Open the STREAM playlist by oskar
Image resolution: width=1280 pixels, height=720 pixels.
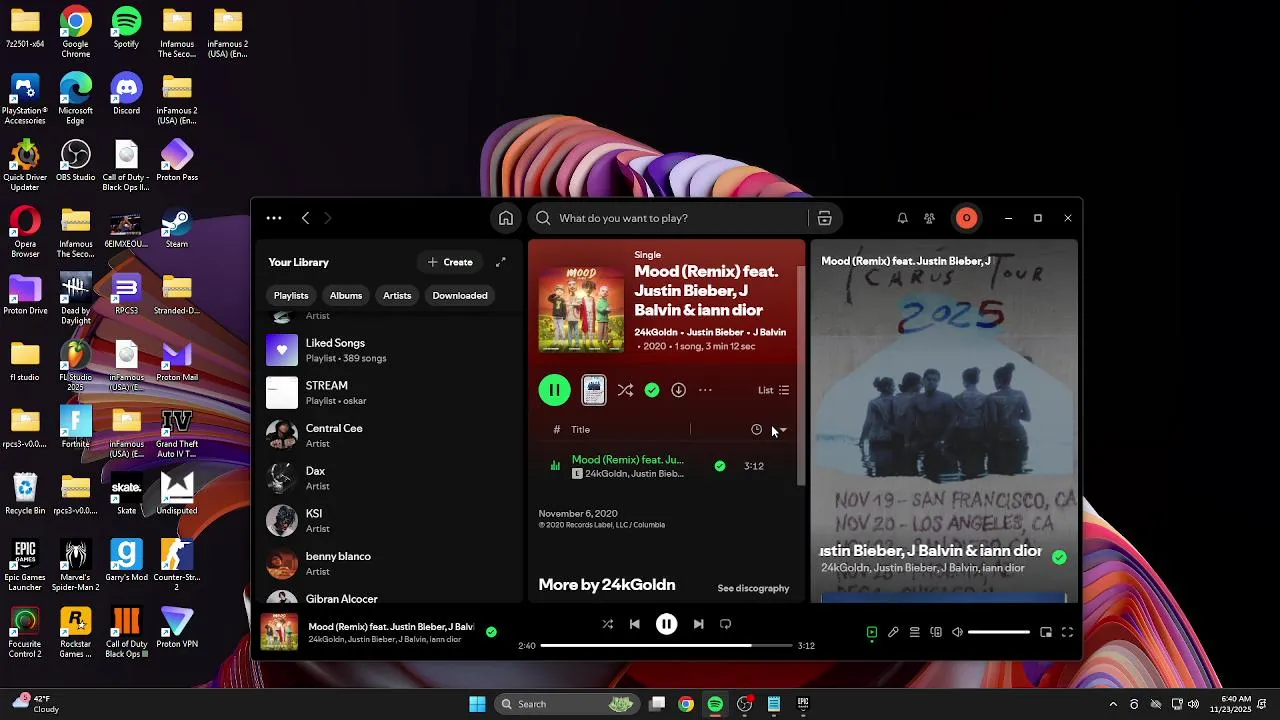[390, 393]
